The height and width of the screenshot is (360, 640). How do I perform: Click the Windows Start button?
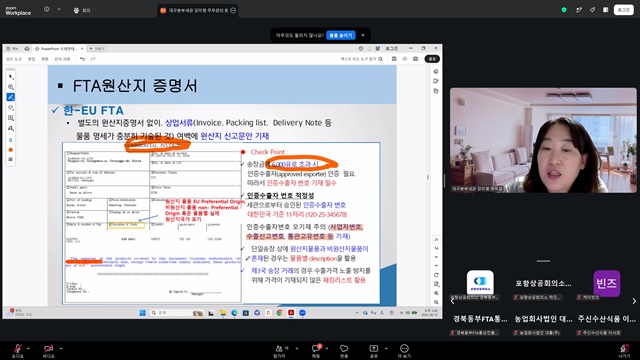[142, 313]
